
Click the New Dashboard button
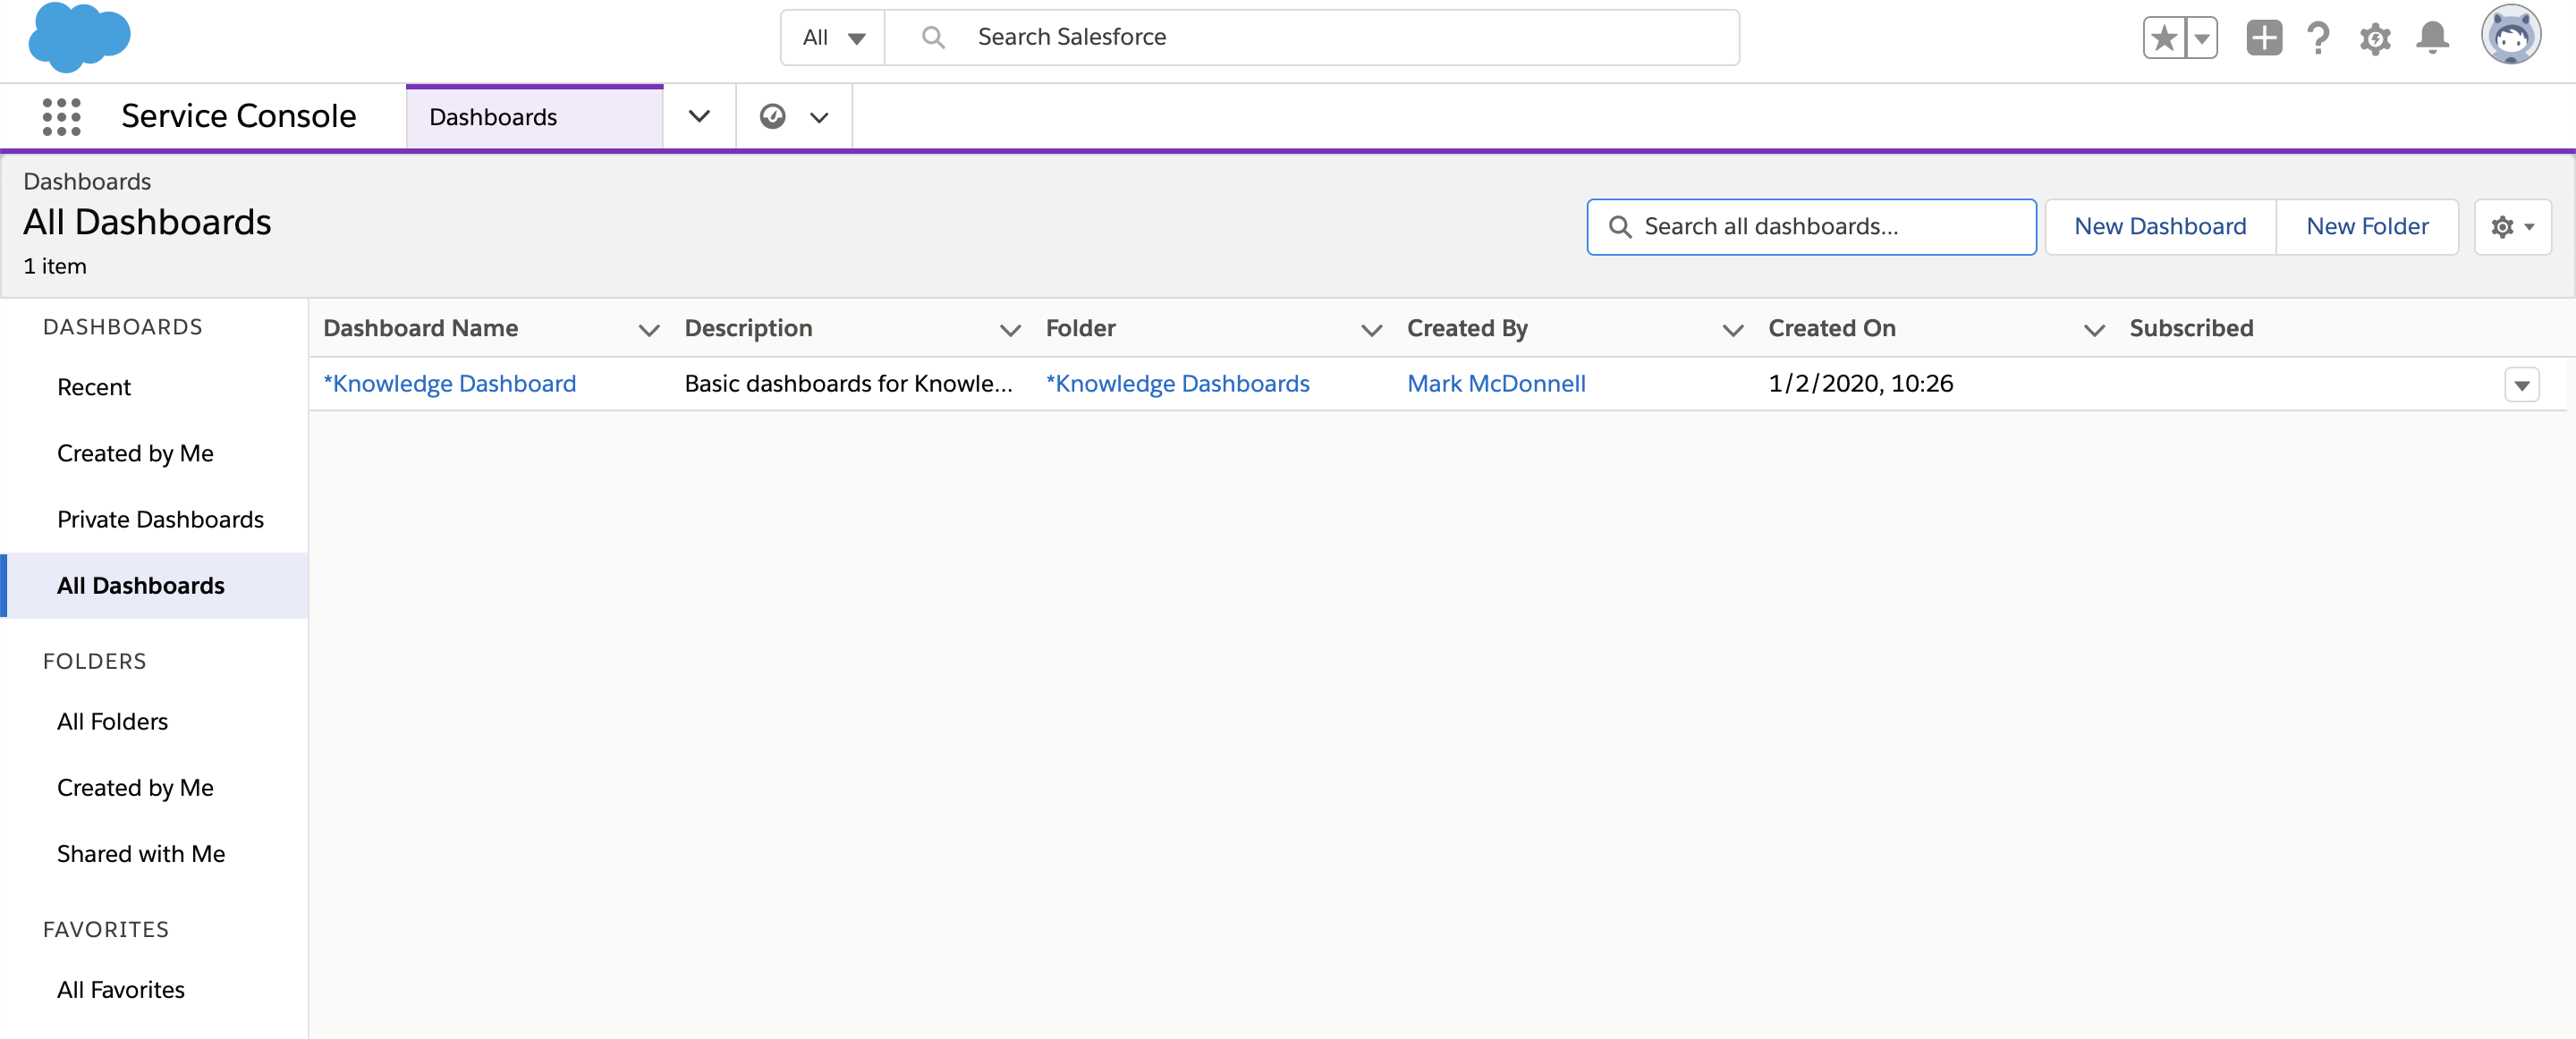tap(2159, 226)
